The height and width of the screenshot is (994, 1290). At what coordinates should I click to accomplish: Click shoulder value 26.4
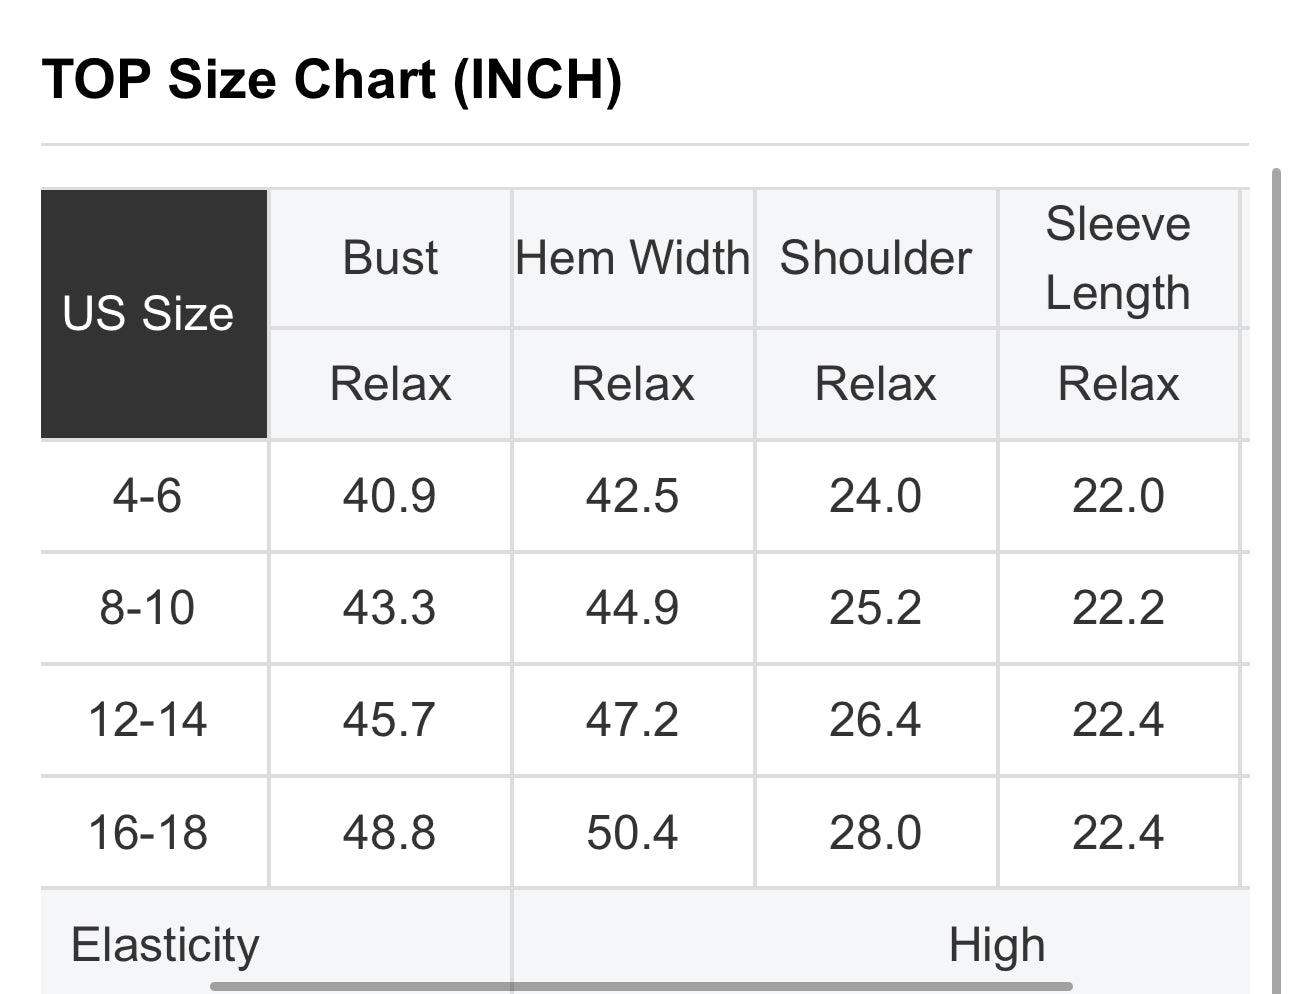875,720
